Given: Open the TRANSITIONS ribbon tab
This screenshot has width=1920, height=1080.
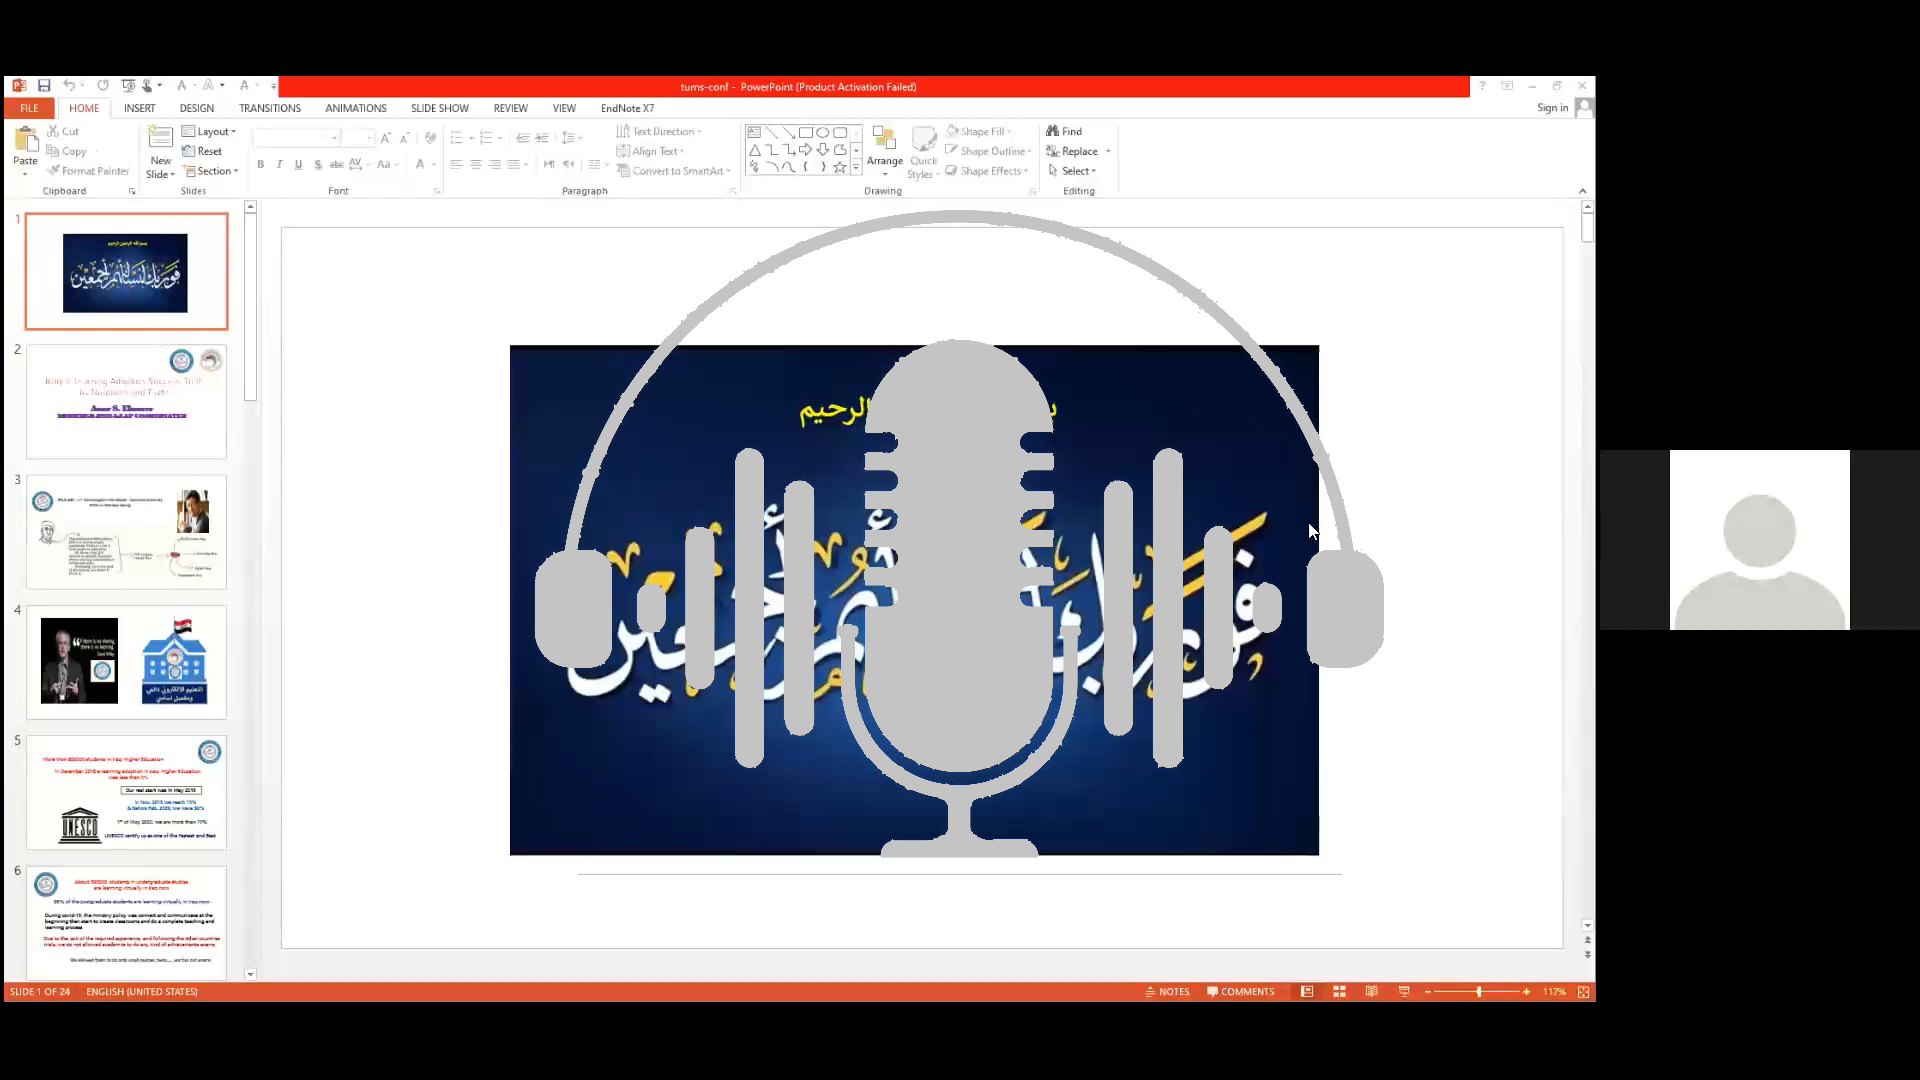Looking at the screenshot, I should click(x=269, y=108).
